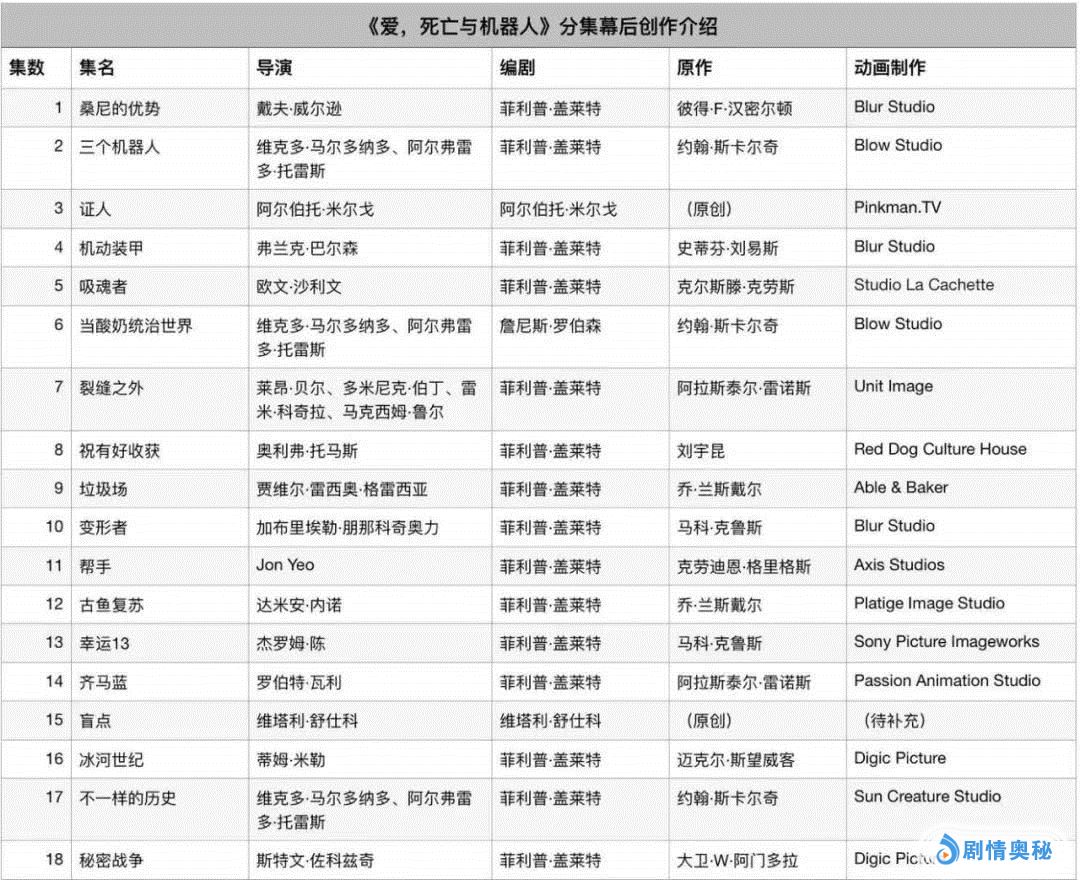Select the Passion Animation Studio cell
Image resolution: width=1080 pixels, height=880 pixels.
pos(946,681)
